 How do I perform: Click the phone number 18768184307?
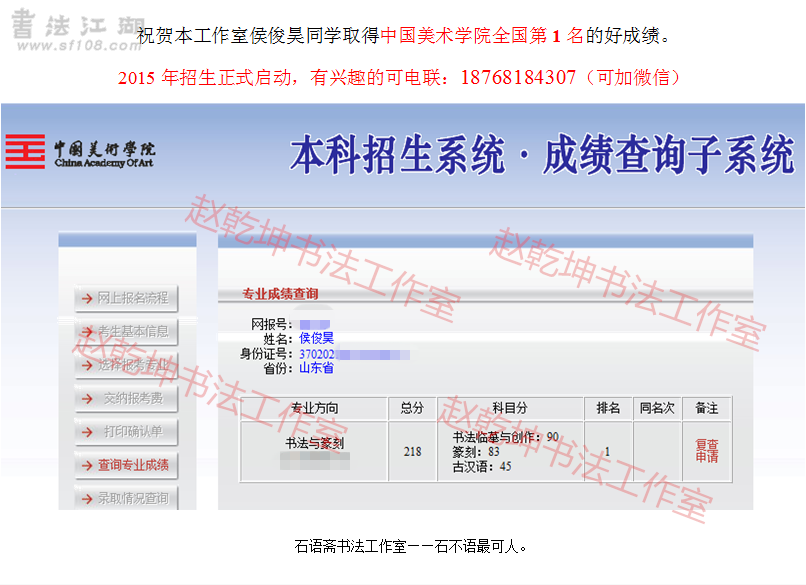click(518, 78)
